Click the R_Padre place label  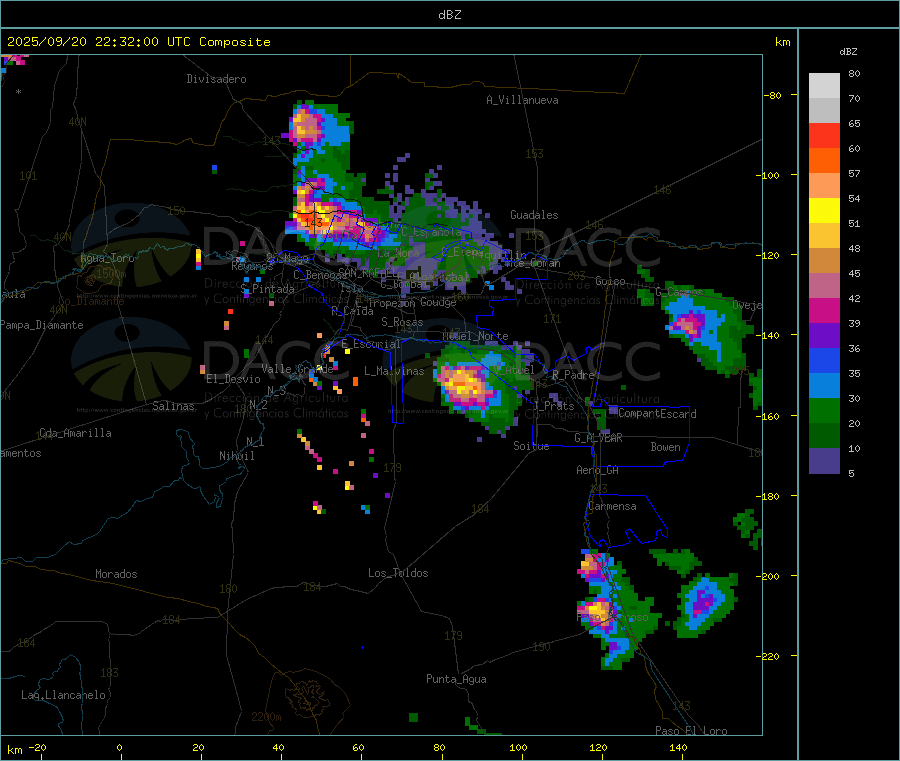coord(573,375)
